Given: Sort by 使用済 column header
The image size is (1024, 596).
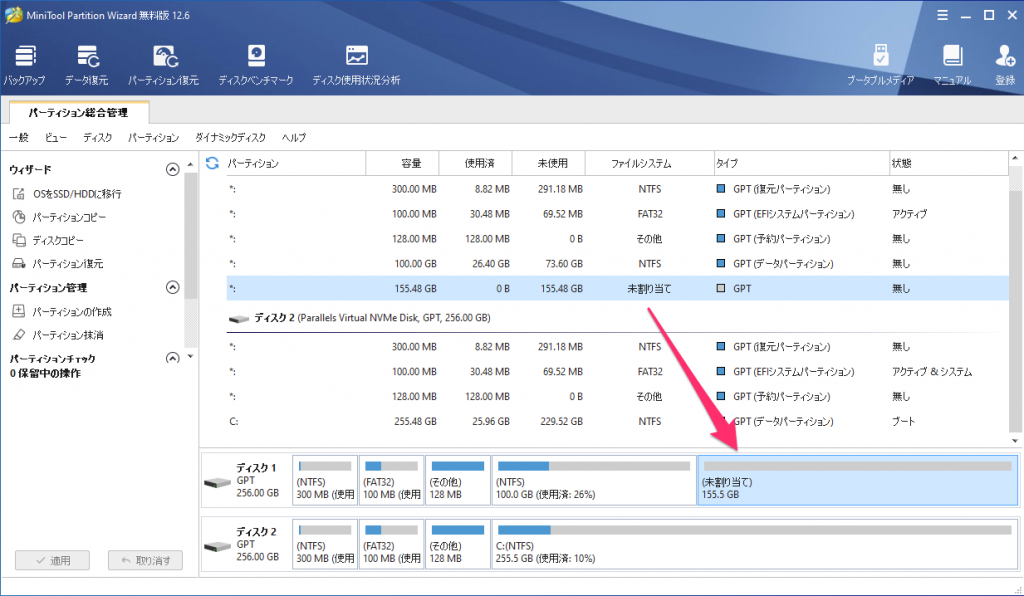Looking at the screenshot, I should point(476,163).
